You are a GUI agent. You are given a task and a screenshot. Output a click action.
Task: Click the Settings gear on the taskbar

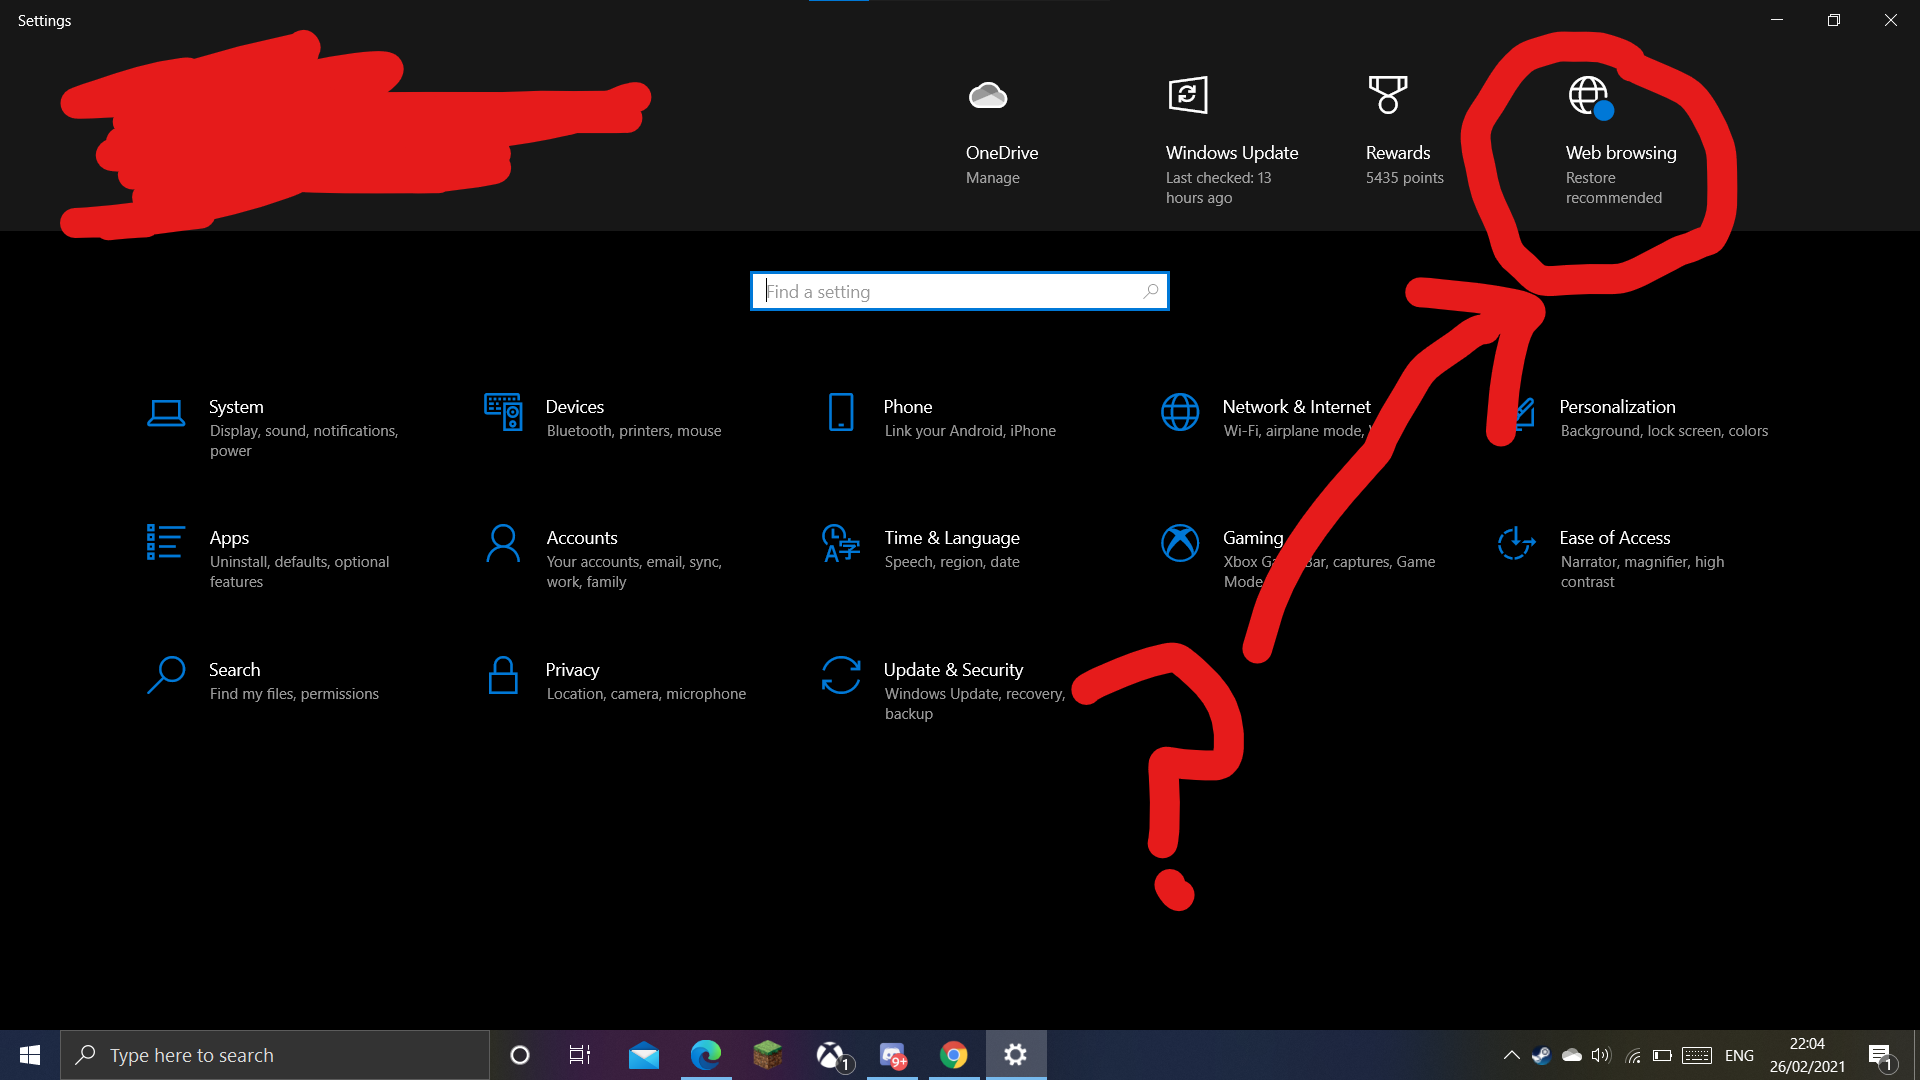(1016, 1055)
